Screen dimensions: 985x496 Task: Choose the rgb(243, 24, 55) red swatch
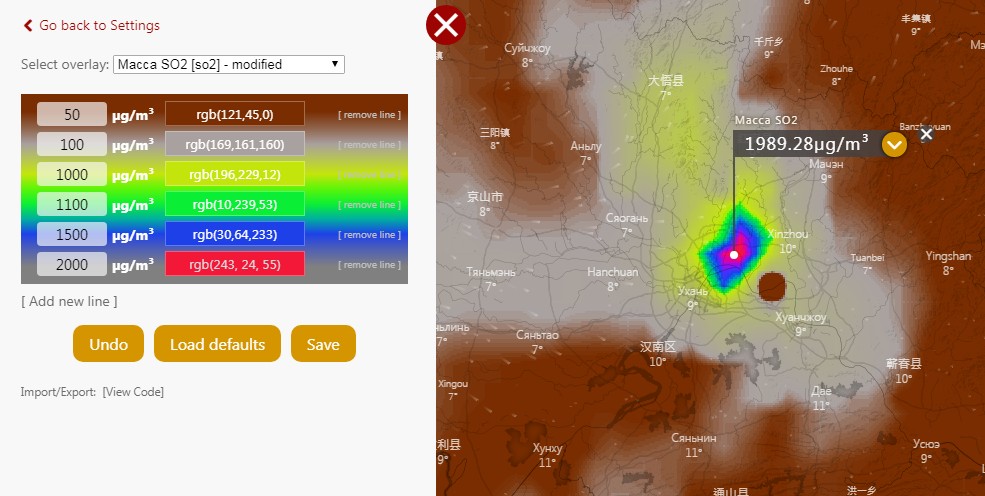[235, 264]
